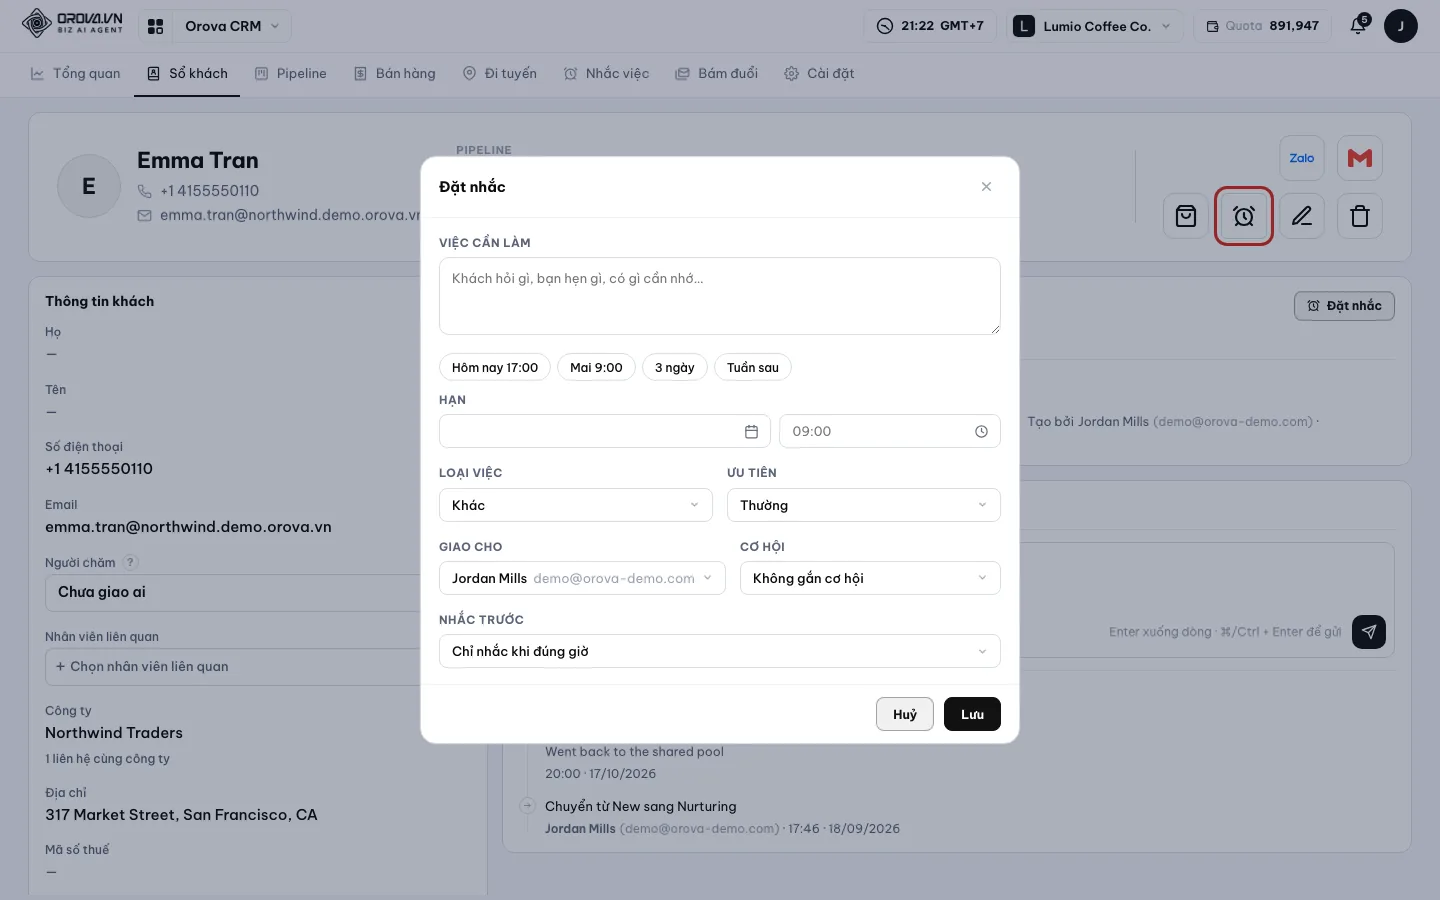The height and width of the screenshot is (900, 1440).
Task: Open the Loại việc dropdown
Action: [576, 505]
